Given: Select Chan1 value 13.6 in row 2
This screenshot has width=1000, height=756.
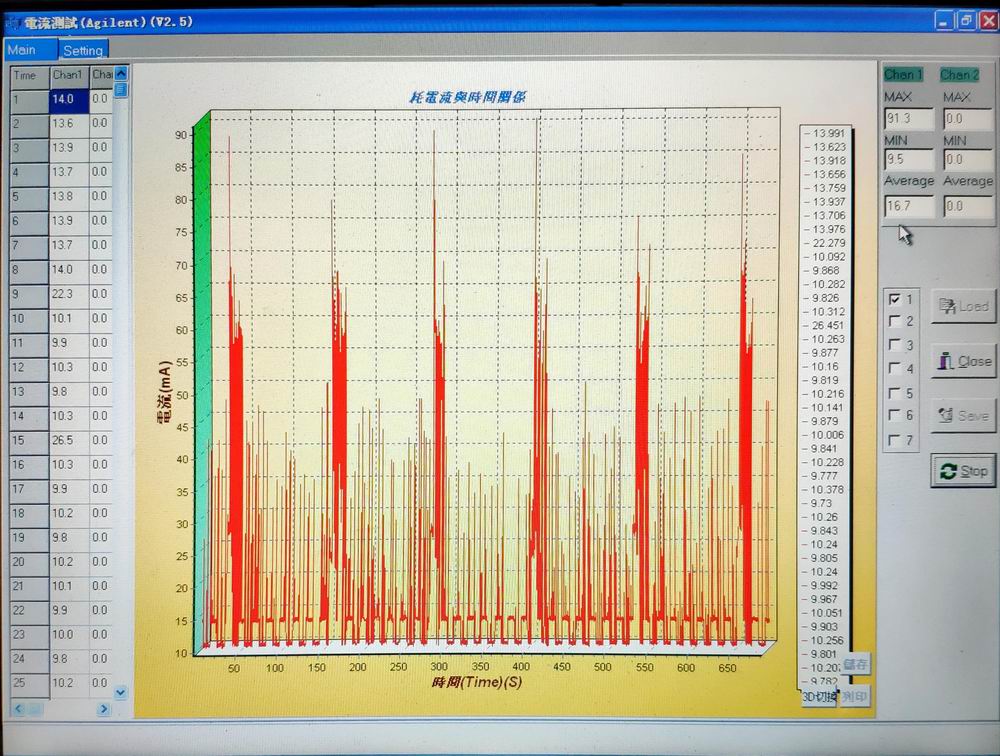Looking at the screenshot, I should [x=69, y=124].
